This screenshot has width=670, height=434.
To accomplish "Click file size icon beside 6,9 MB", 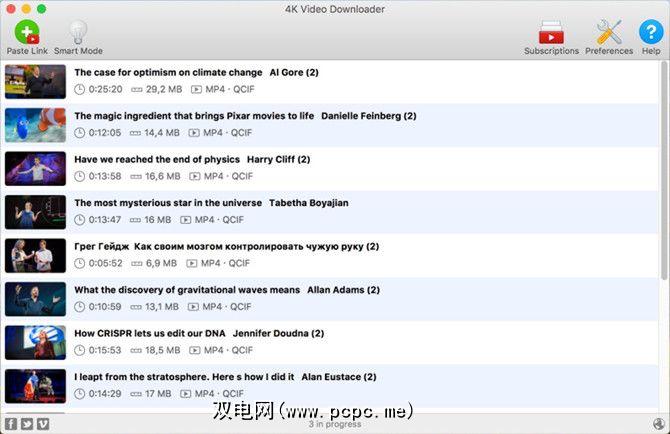I will (137, 264).
